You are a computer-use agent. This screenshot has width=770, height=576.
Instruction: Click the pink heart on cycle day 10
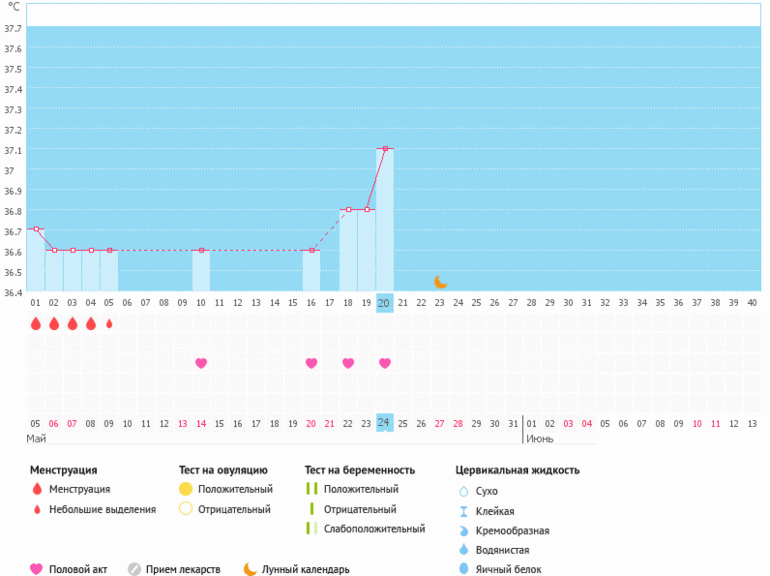201,363
